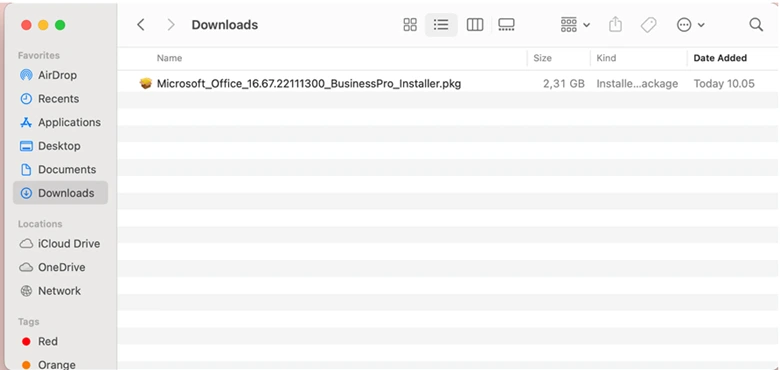This screenshot has height=370, width=780.
Task: Sort by the Kind column header
Action: point(606,58)
